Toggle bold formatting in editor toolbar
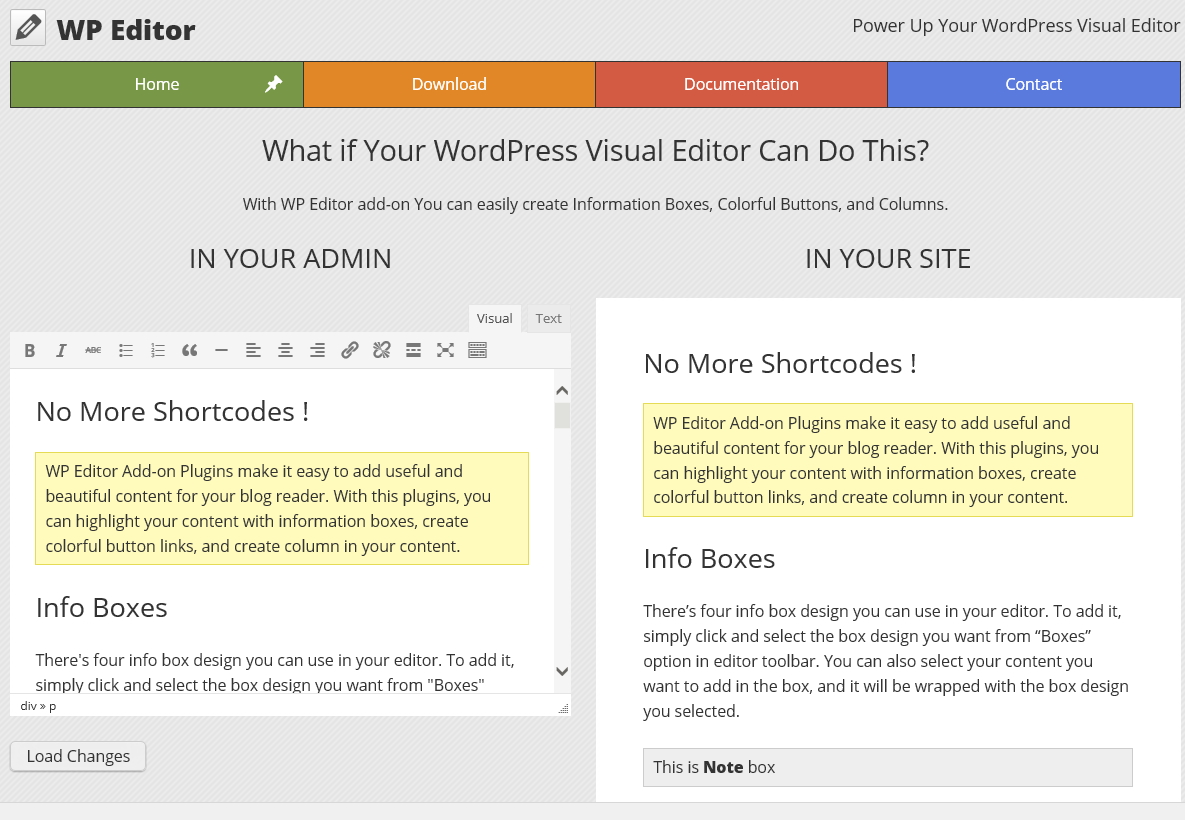This screenshot has height=820, width=1185. [29, 351]
